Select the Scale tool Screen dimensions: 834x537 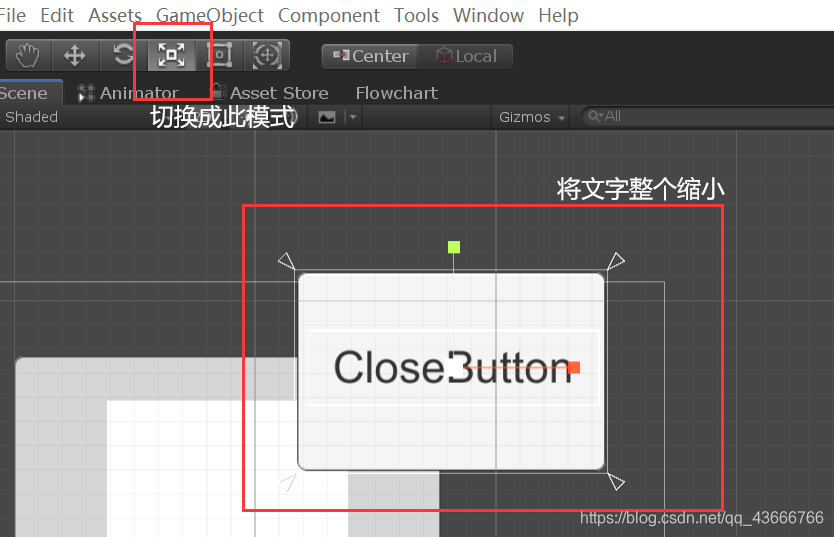(171, 55)
